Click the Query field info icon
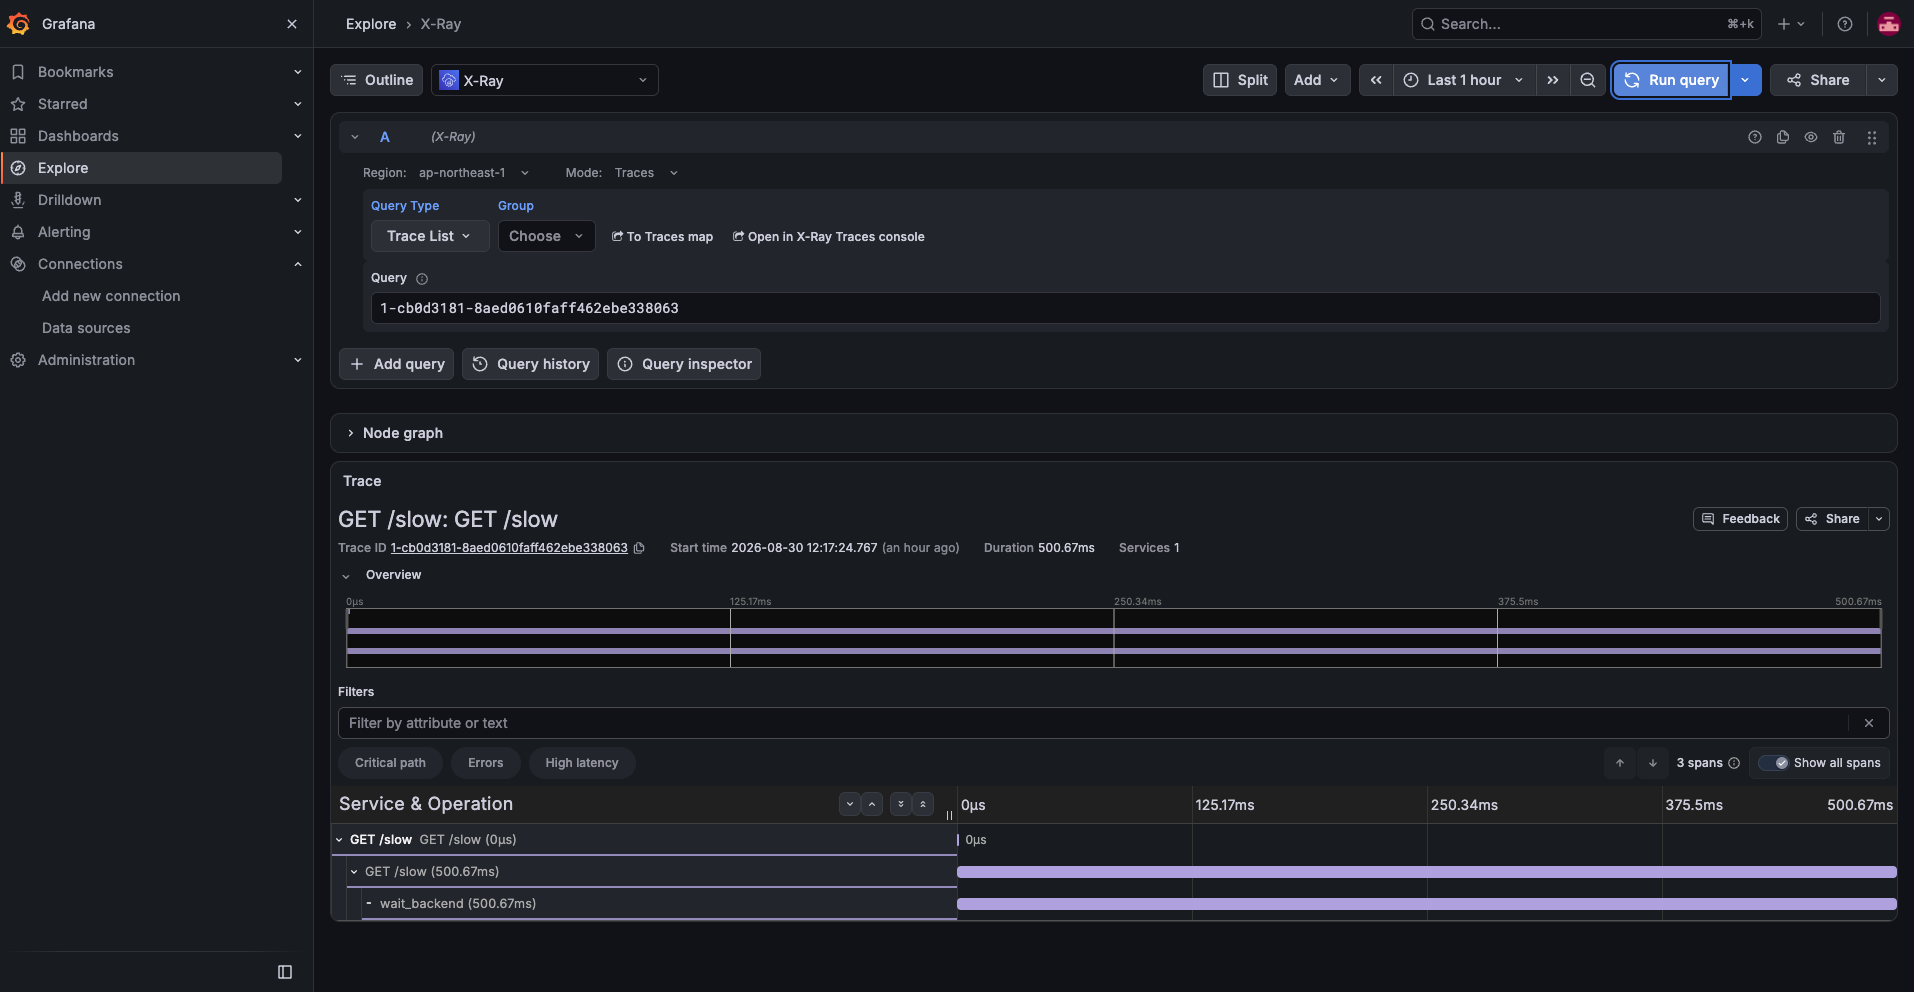 422,279
